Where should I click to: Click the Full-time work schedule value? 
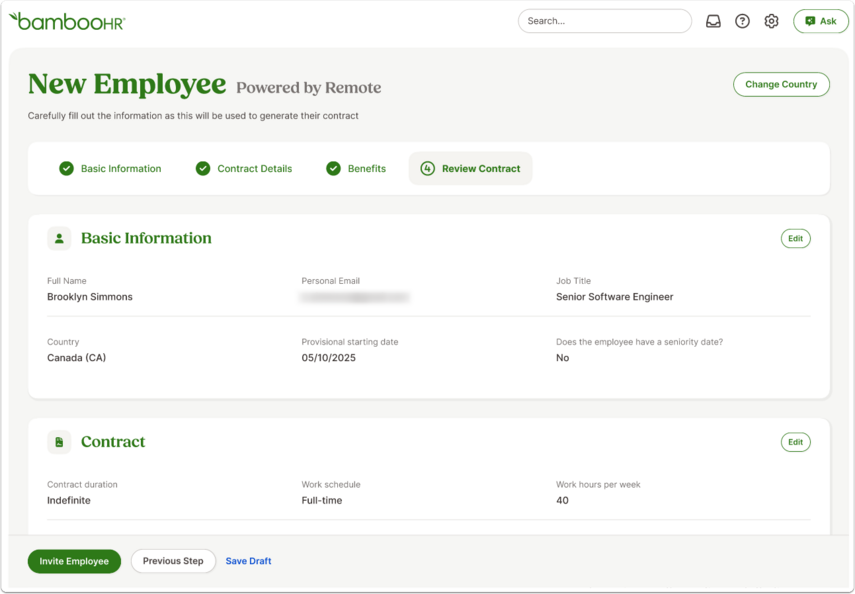tap(322, 500)
